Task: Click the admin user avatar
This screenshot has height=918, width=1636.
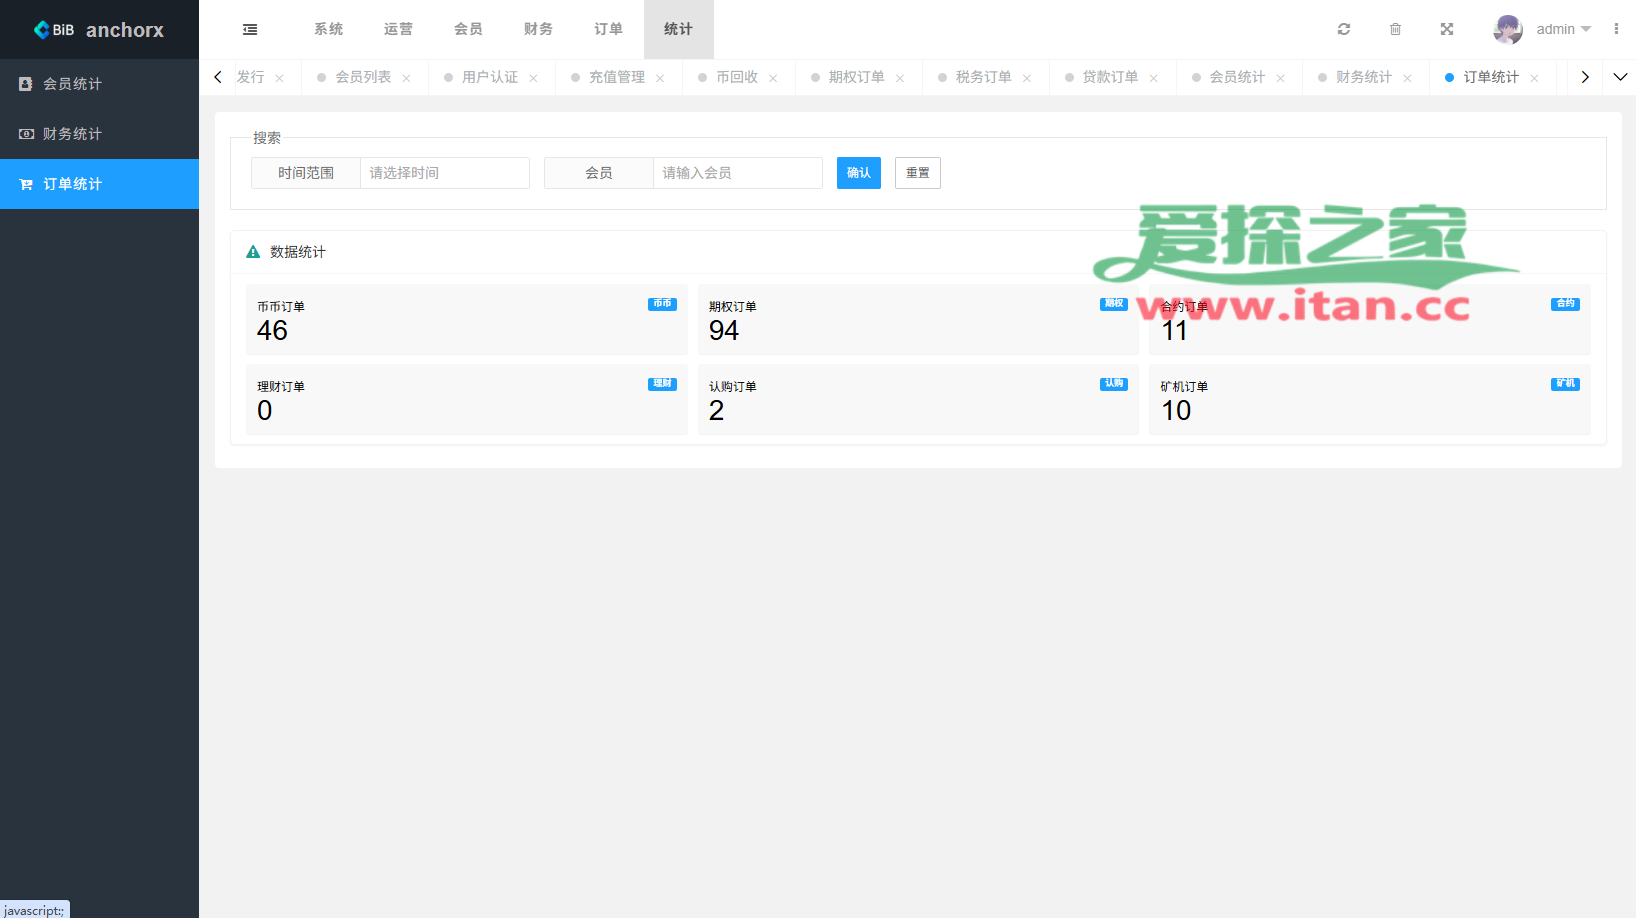Action: tap(1507, 29)
